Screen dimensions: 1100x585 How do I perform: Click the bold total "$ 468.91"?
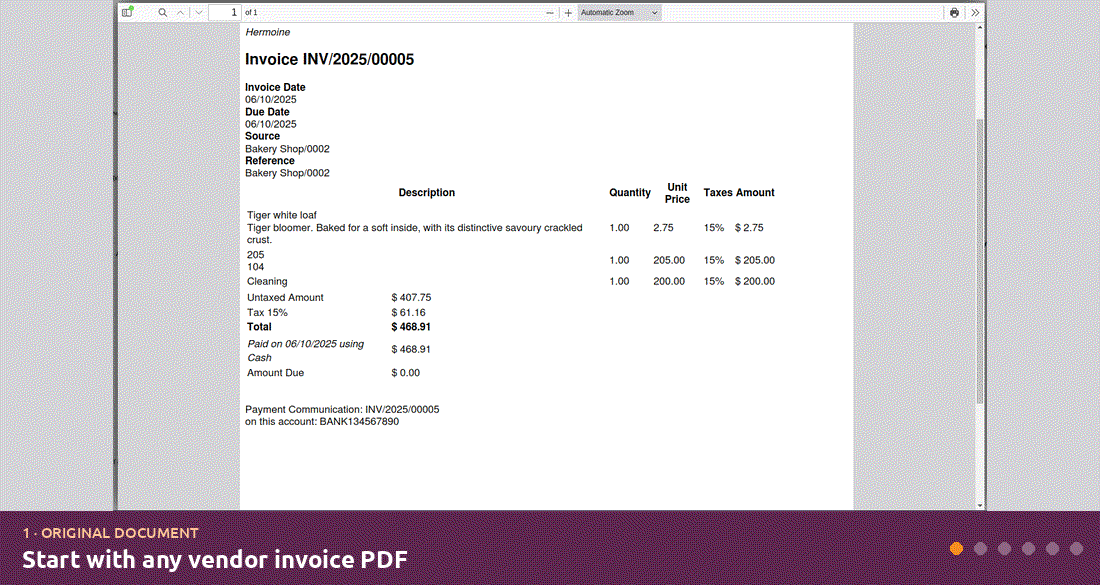(x=411, y=327)
